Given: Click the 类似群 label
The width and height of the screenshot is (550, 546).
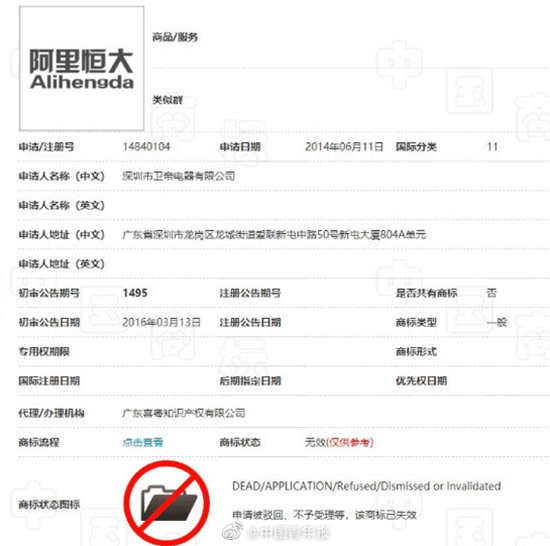Looking at the screenshot, I should [168, 100].
